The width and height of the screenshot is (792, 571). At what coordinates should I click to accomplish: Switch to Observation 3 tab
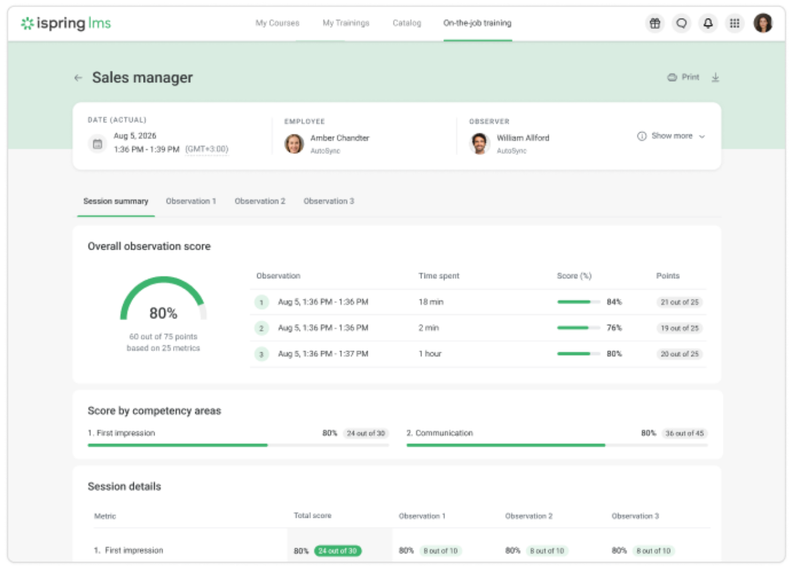pos(329,202)
